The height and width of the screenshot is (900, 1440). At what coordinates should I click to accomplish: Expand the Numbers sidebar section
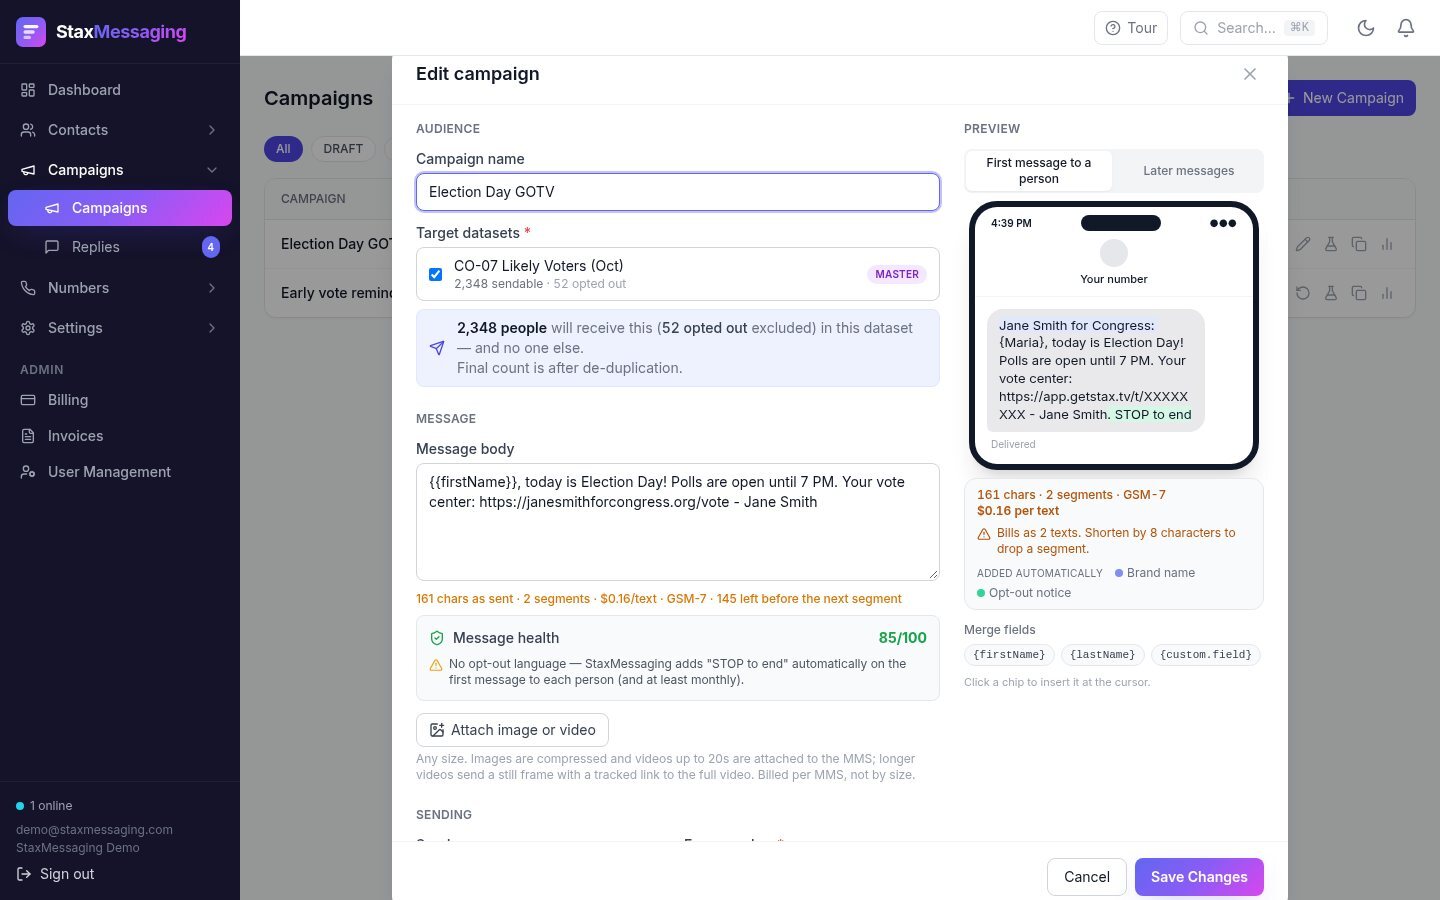tap(120, 288)
